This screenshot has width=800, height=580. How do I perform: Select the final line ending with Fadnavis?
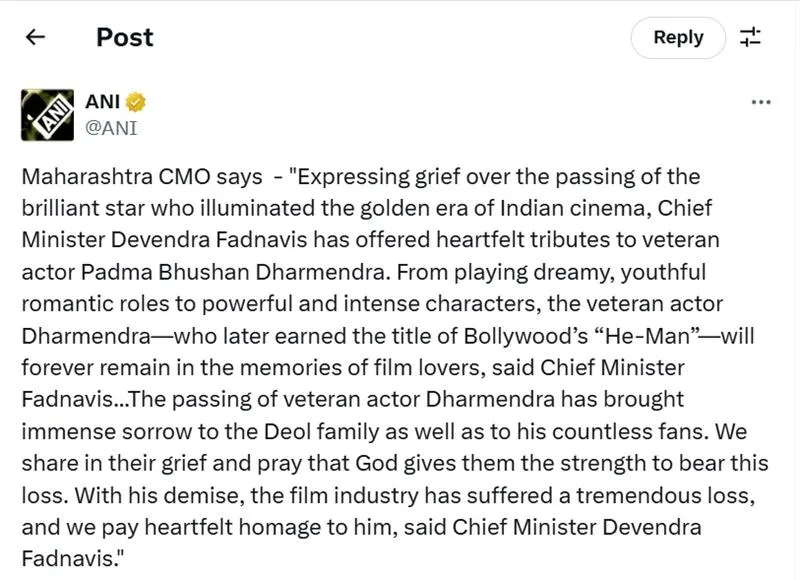(68, 557)
